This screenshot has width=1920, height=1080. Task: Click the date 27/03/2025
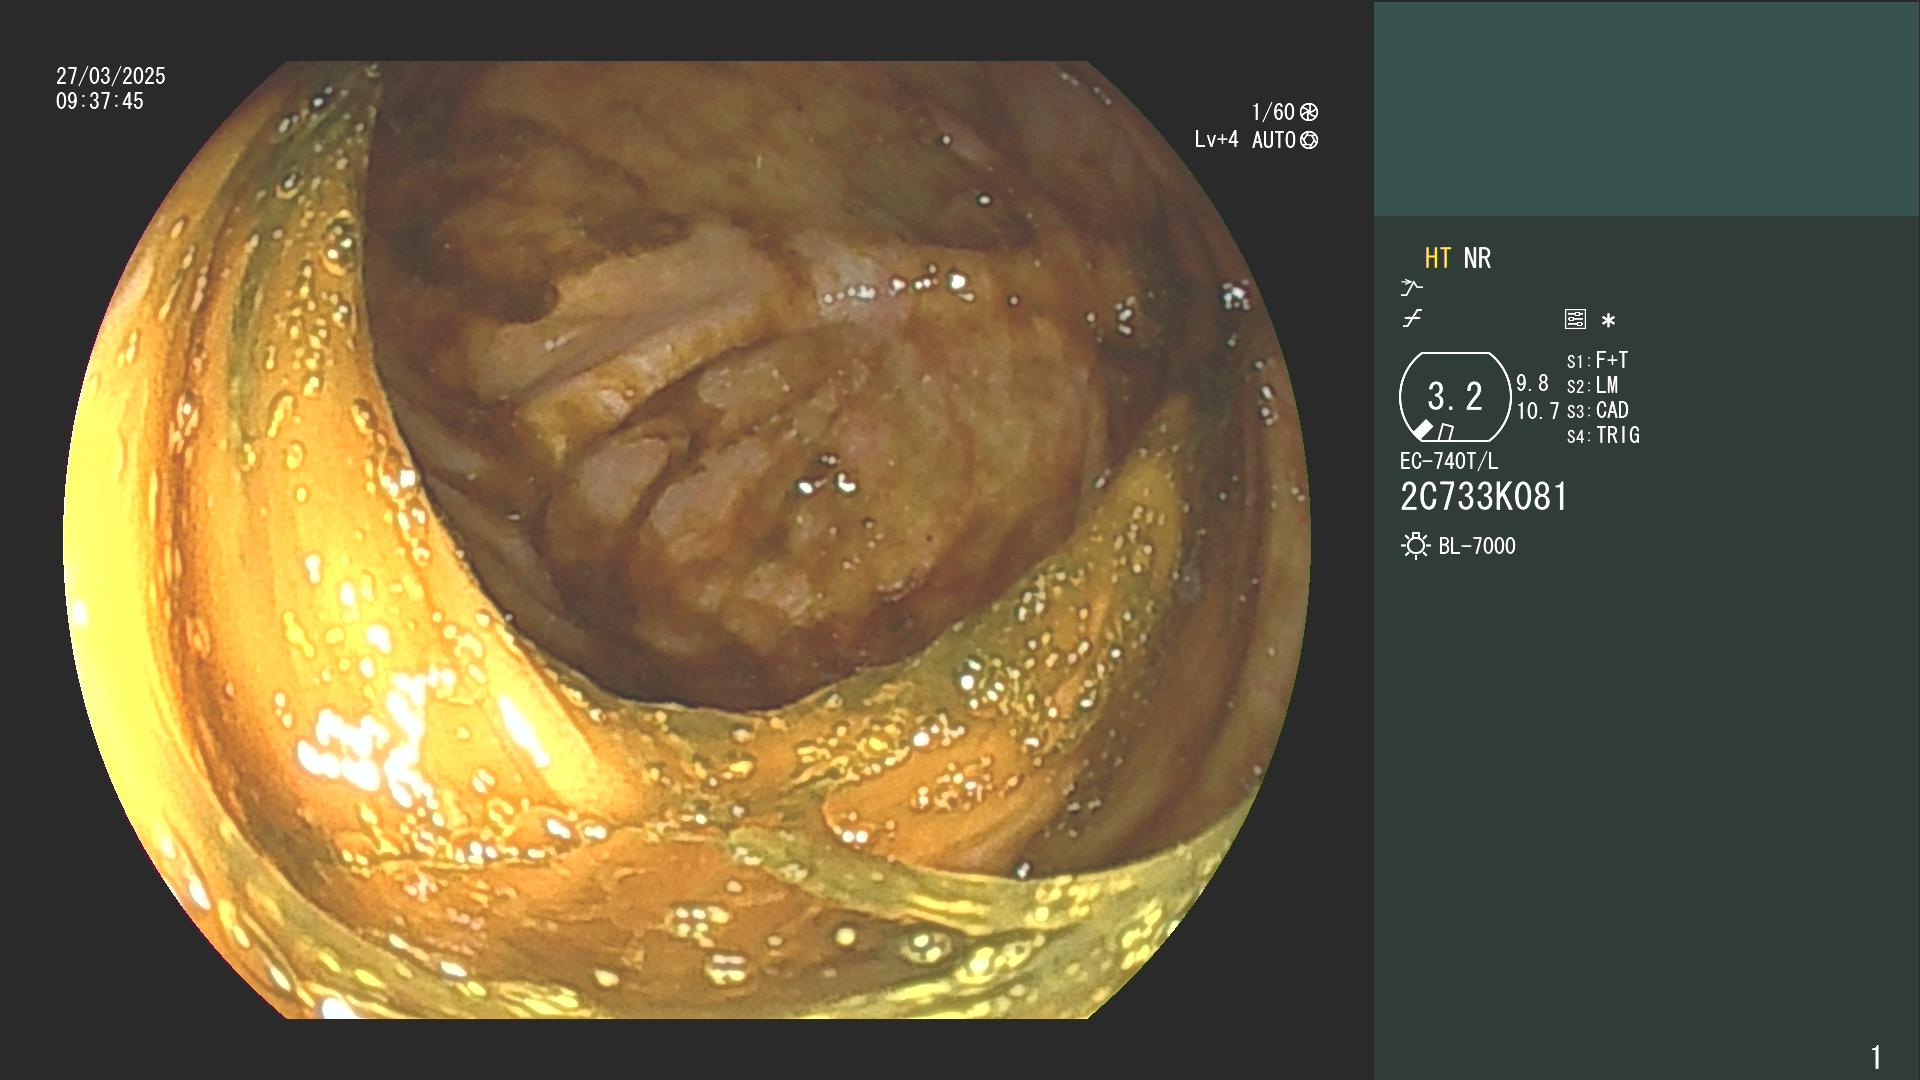(111, 76)
